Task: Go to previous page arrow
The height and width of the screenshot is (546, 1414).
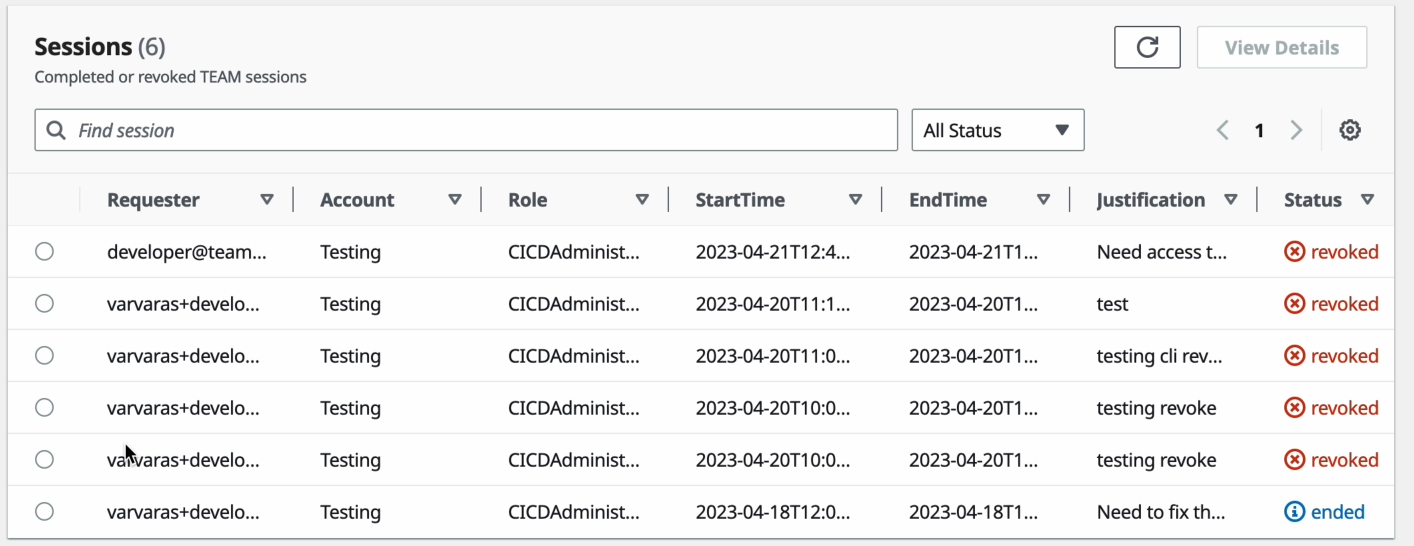Action: click(1222, 130)
